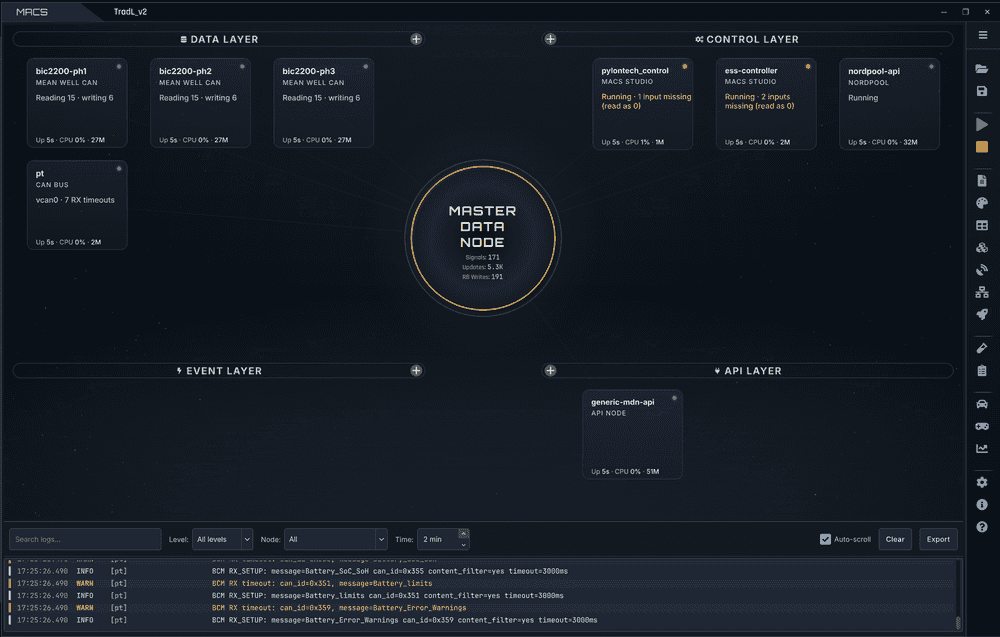The height and width of the screenshot is (637, 1000).
Task: Click the Battery_Error_Warnings RX timeout warning log
Action: coord(339,608)
